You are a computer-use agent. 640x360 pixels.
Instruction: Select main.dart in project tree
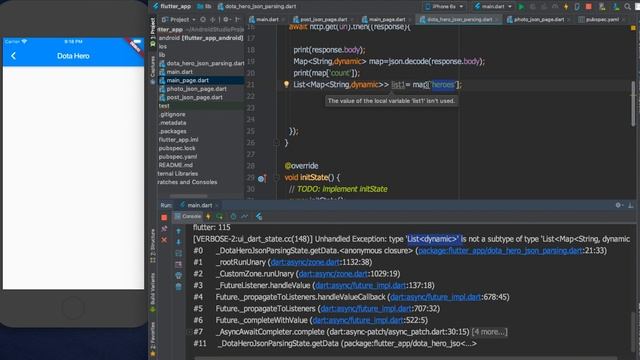176,72
